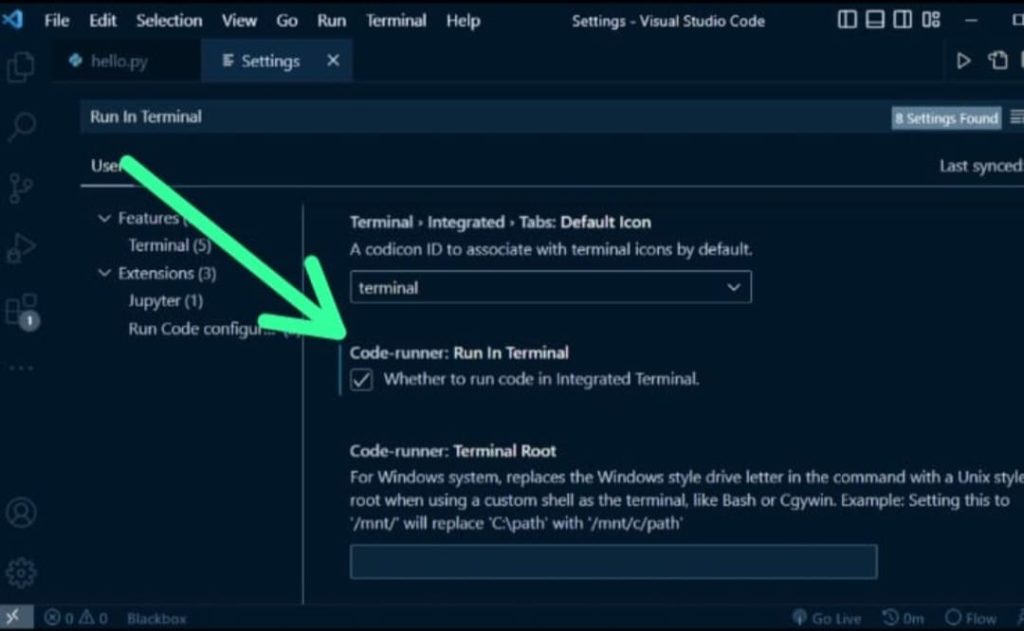Open the Explorer view in activity bar
Viewport: 1024px width, 631px height.
21,67
